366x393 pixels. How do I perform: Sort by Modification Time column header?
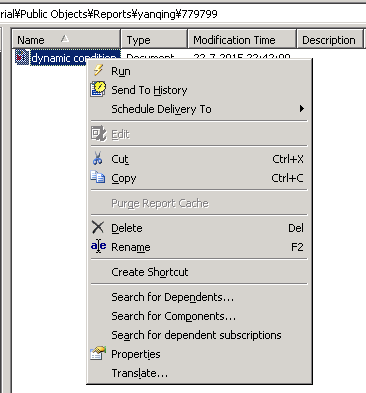pos(242,40)
